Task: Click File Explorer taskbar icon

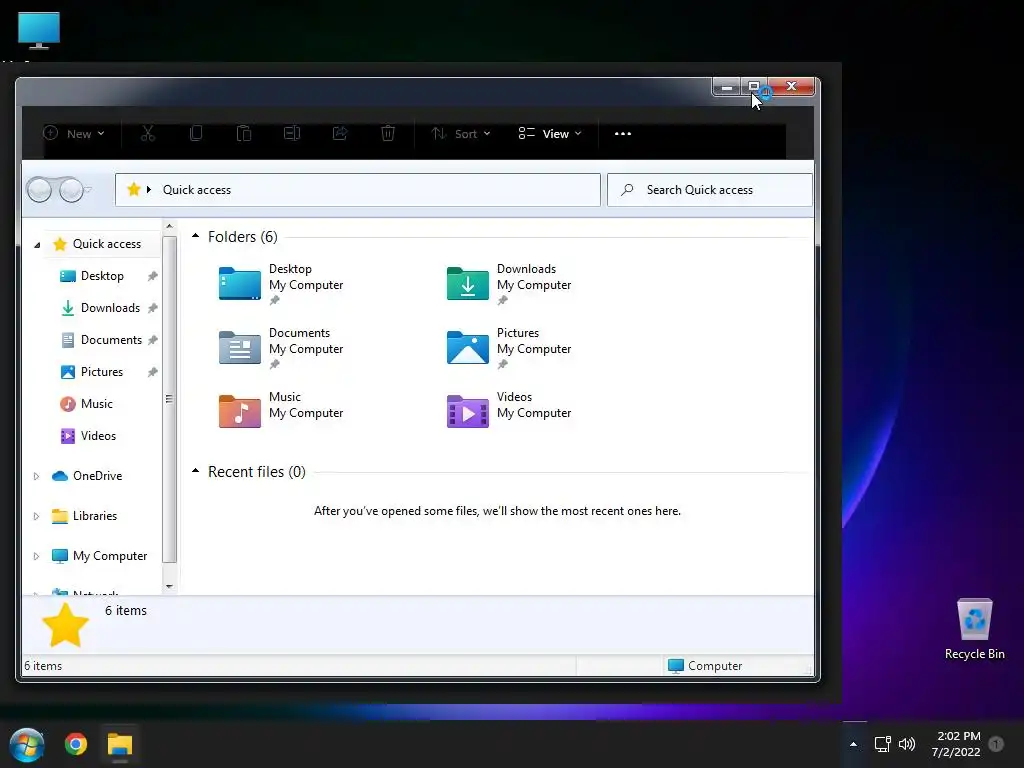Action: tap(120, 744)
